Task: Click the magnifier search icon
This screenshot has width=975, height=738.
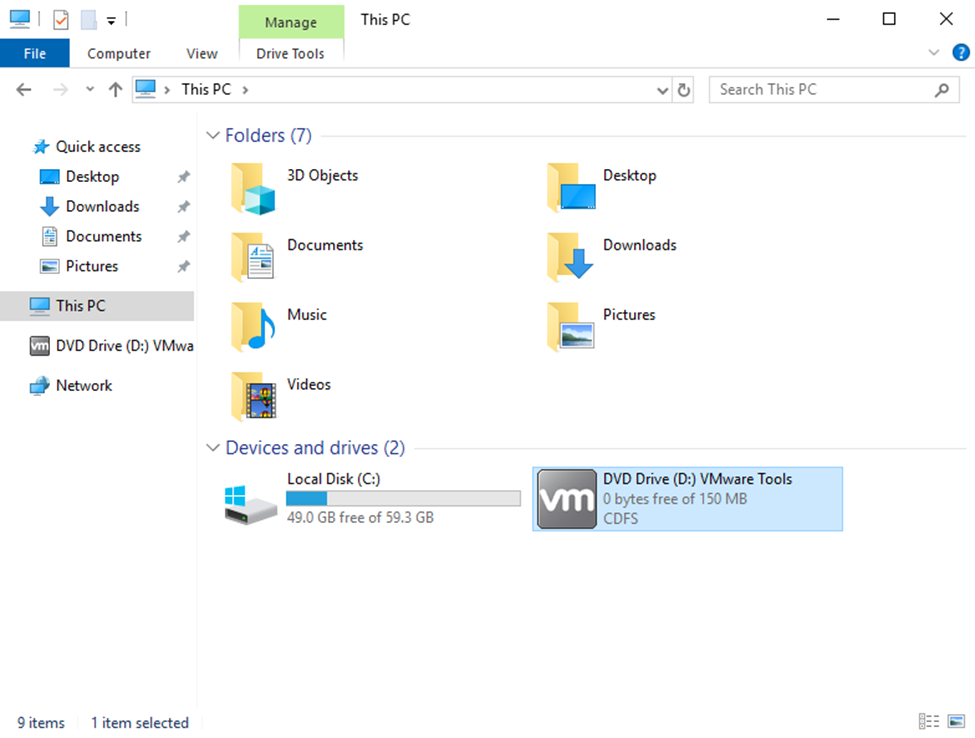Action: pyautogui.click(x=941, y=90)
